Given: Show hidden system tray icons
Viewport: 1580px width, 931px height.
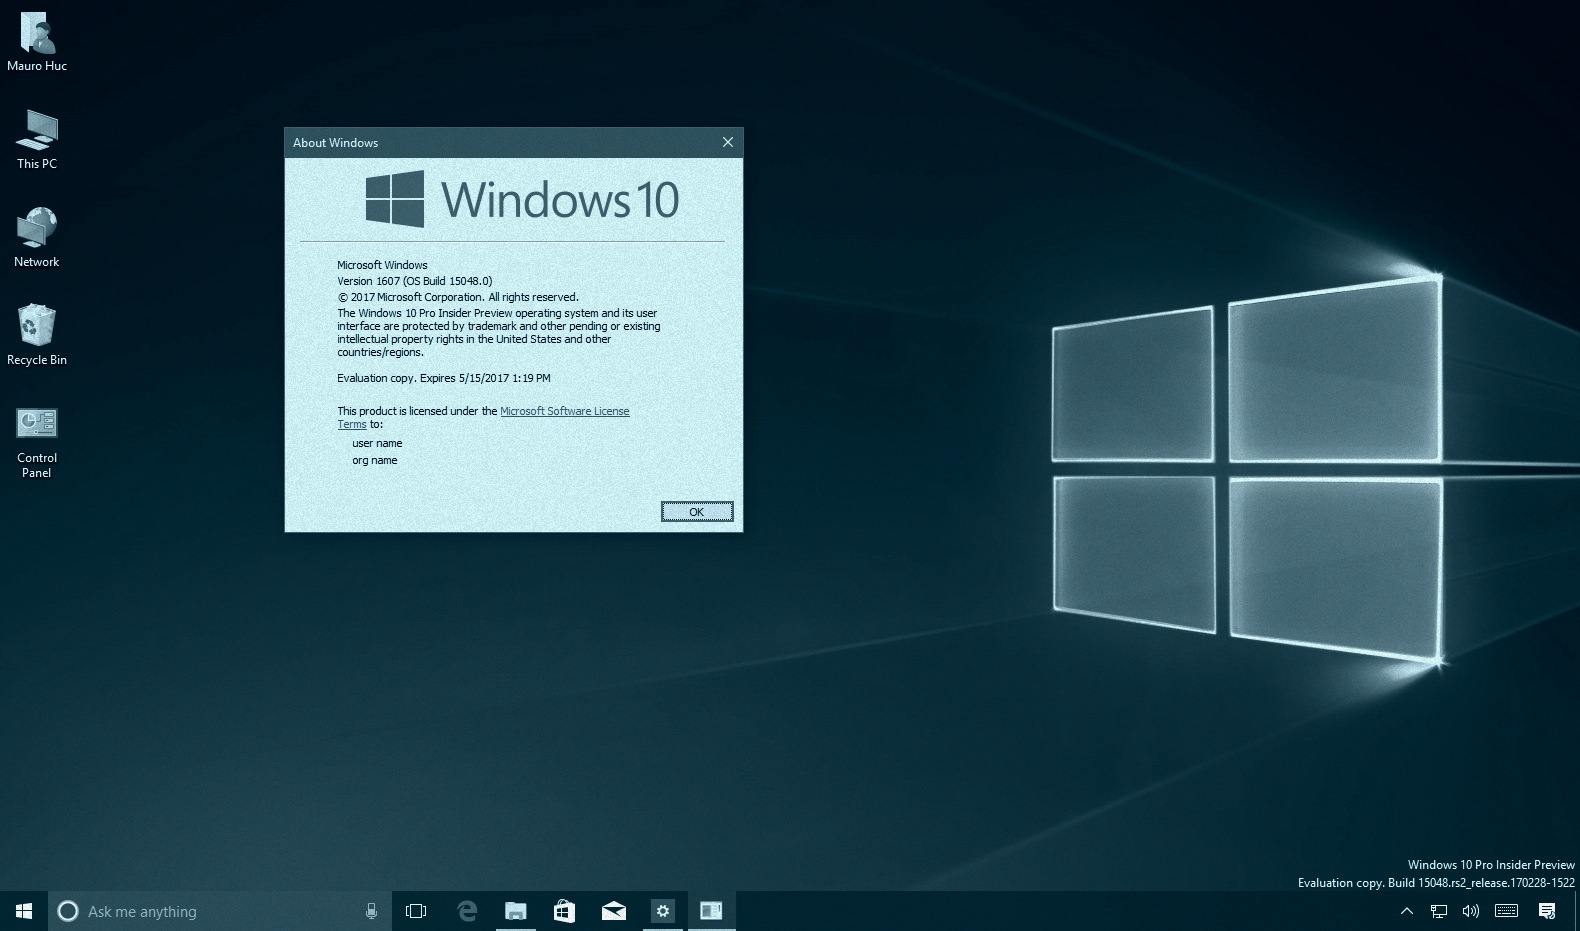Looking at the screenshot, I should (1407, 911).
